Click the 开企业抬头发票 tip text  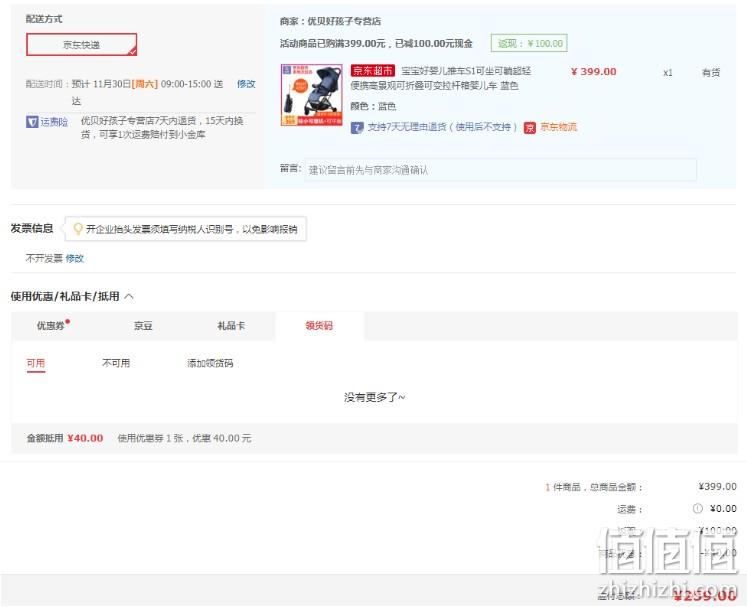pyautogui.click(x=191, y=229)
